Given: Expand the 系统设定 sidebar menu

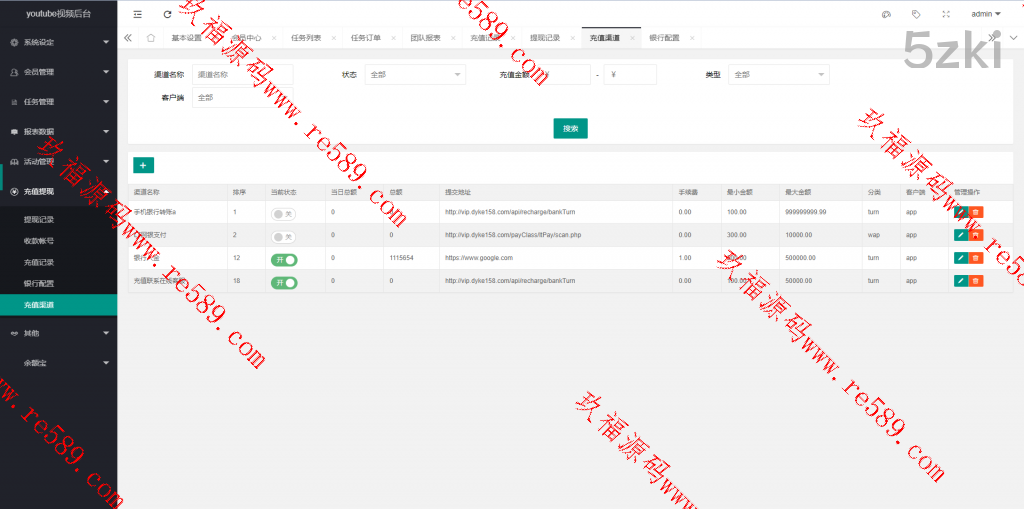Looking at the screenshot, I should point(58,42).
